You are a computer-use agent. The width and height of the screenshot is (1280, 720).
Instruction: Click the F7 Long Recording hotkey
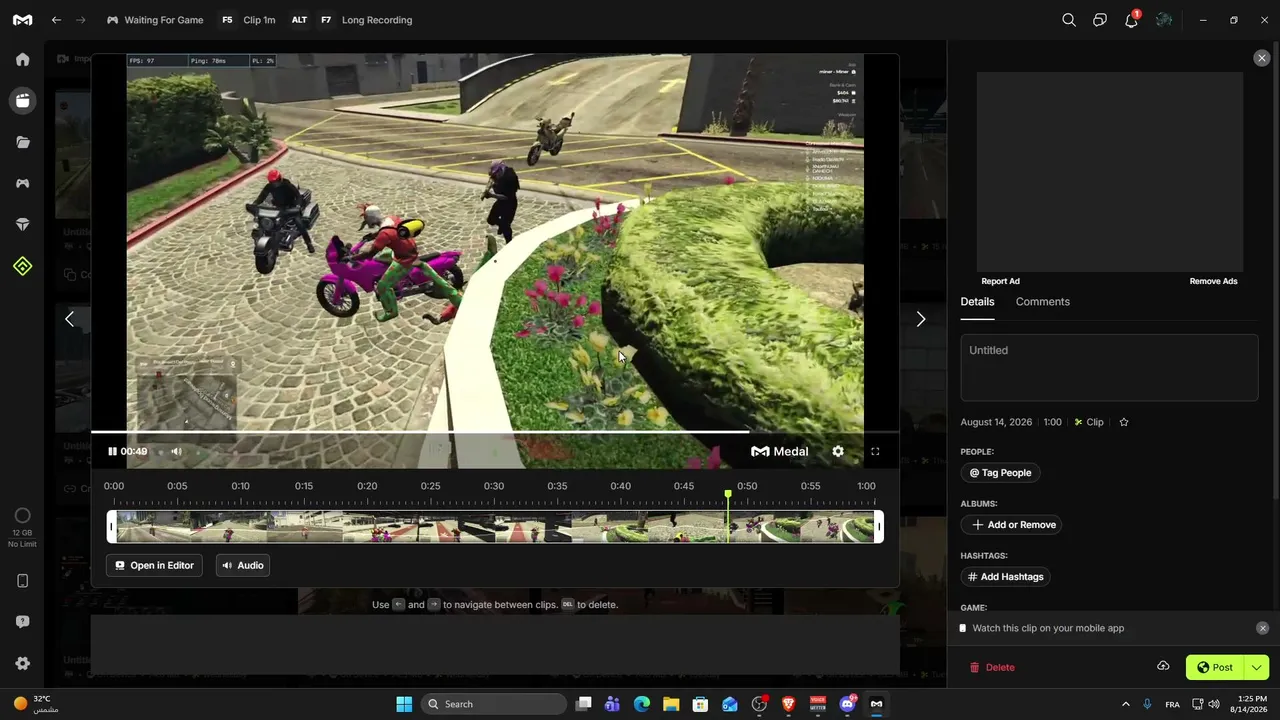(x=365, y=20)
